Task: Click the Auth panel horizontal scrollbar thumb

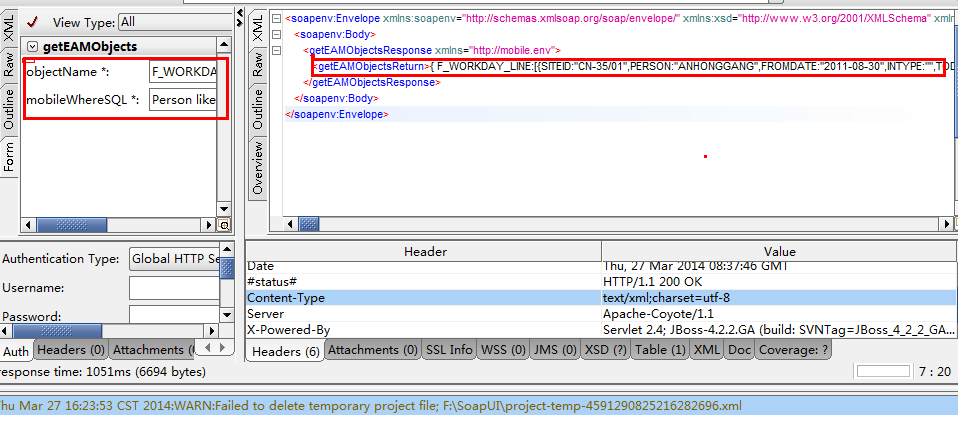Action: tap(57, 331)
